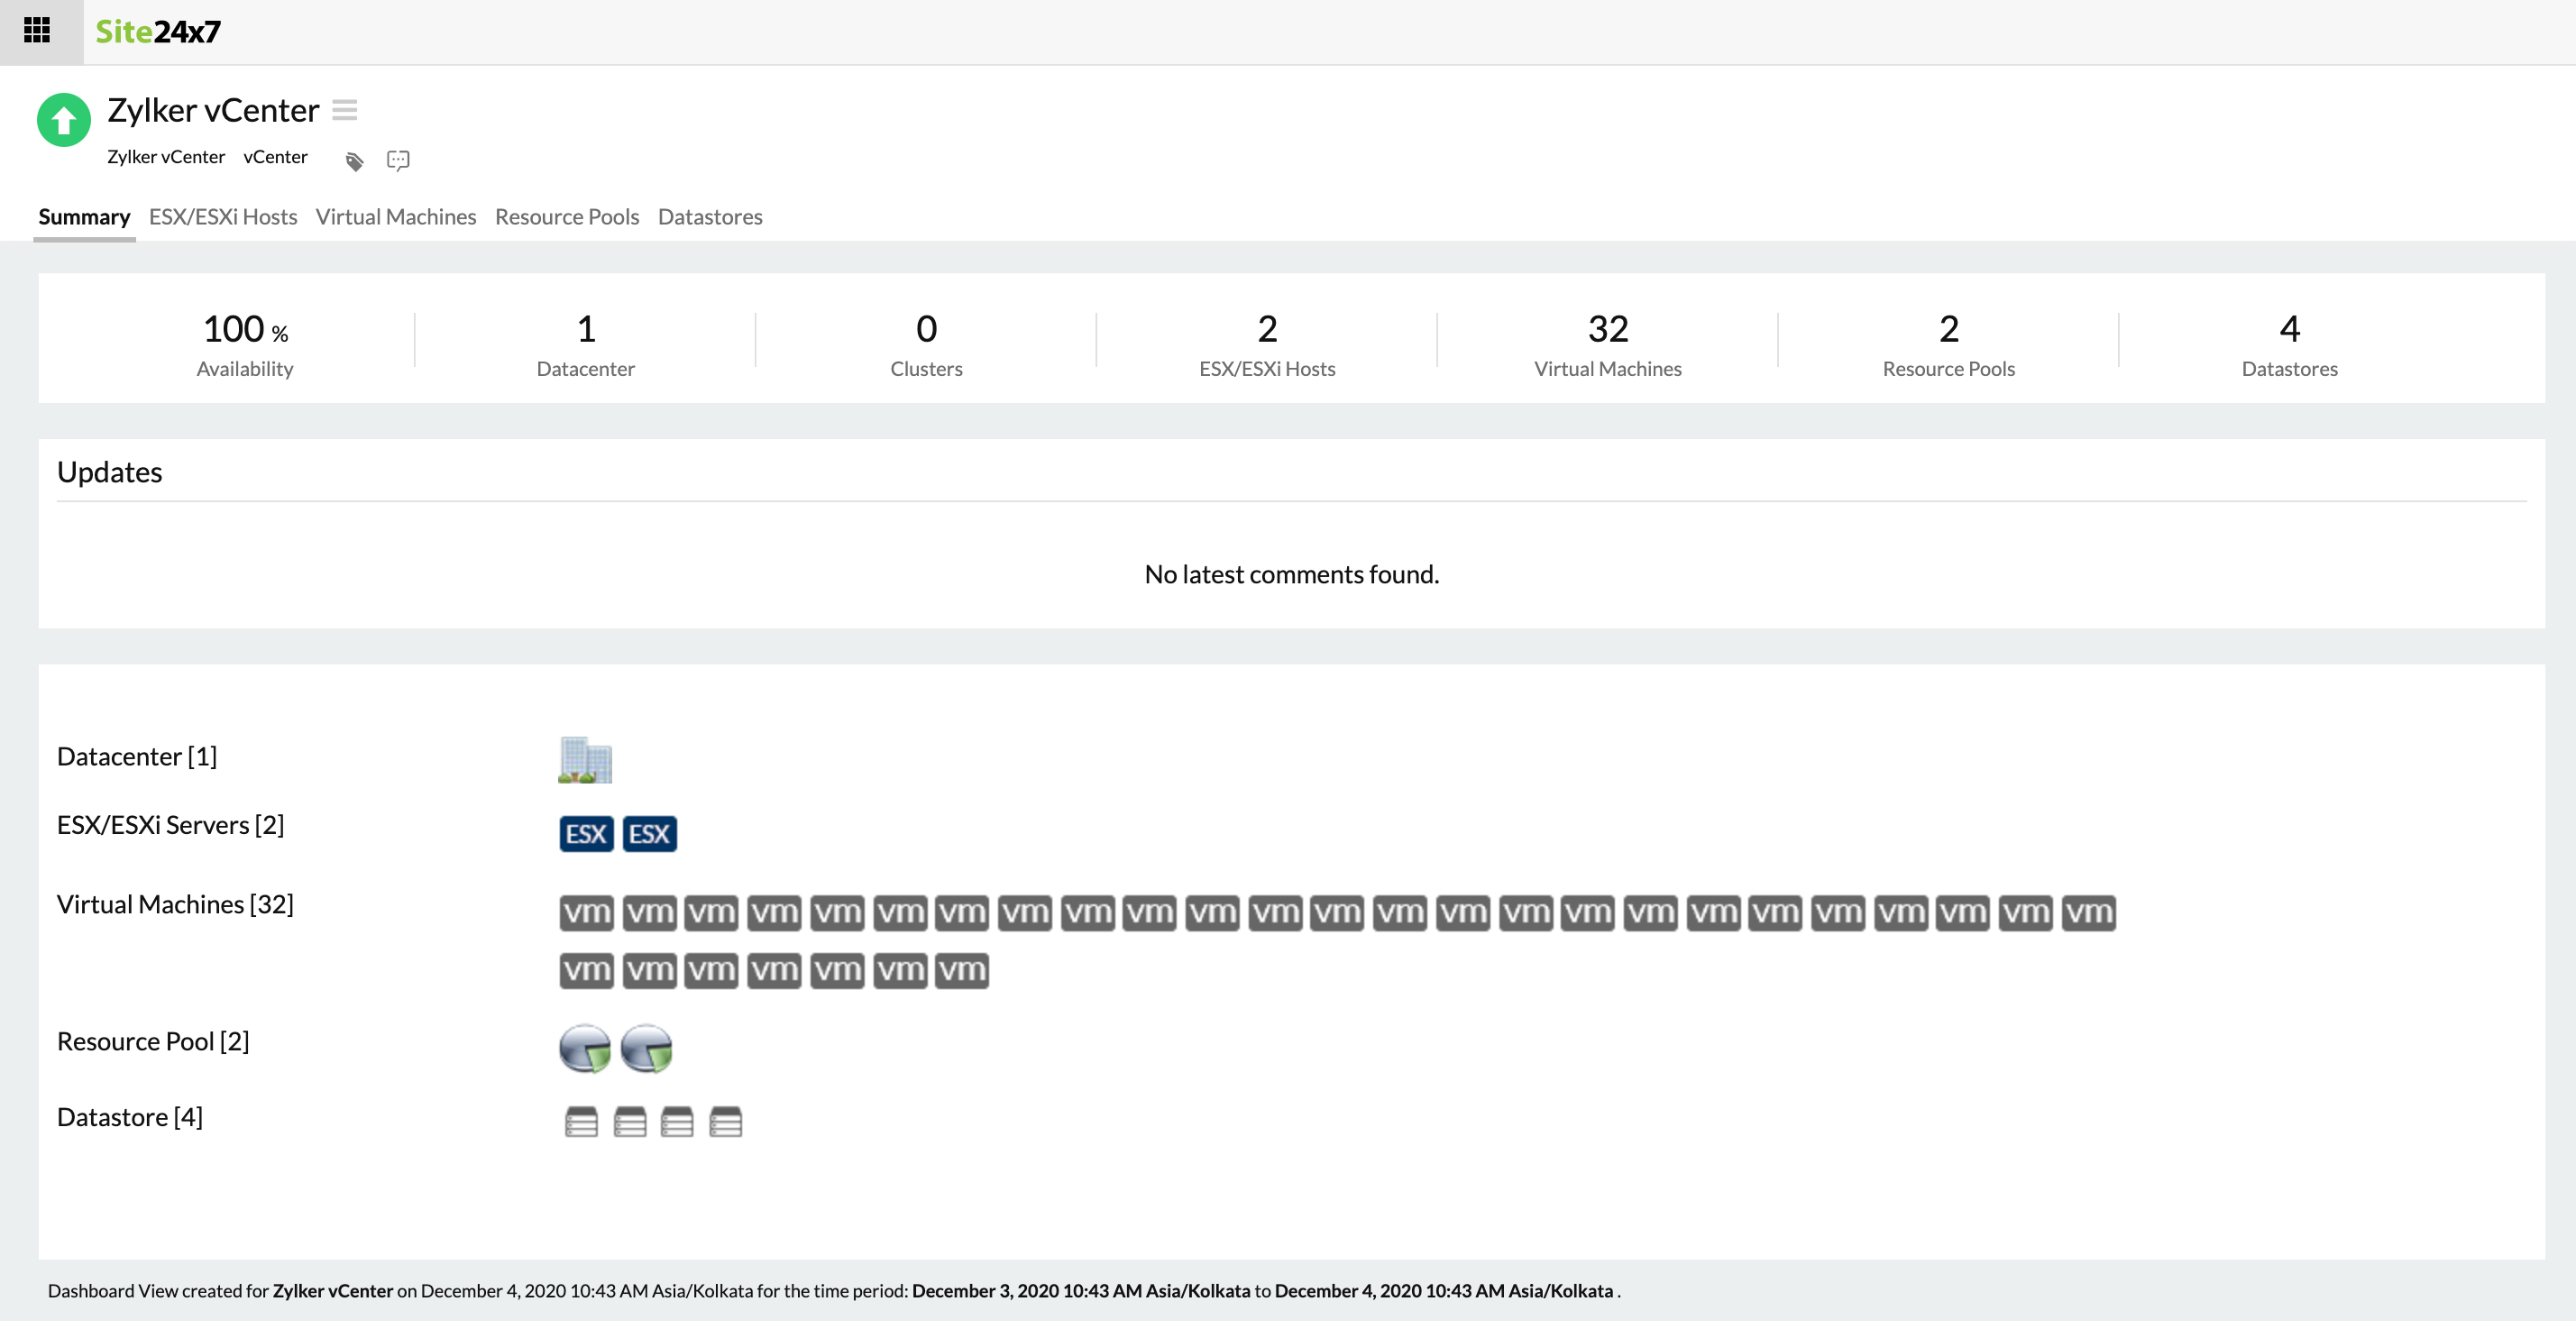This screenshot has height=1329, width=2576.
Task: Select the first Resource Pool pie icon
Action: tap(585, 1048)
